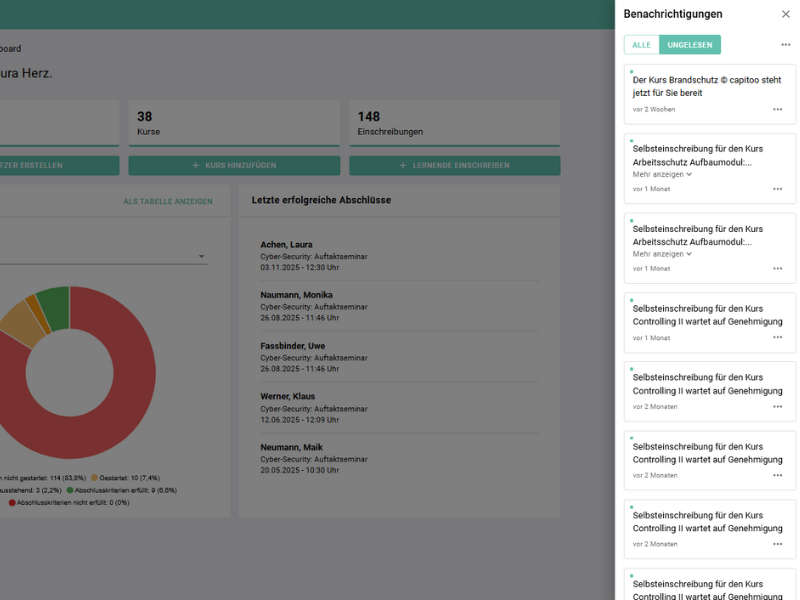The width and height of the screenshot is (800, 600).
Task: Open options menu of first Arbeitsschutz notification
Action: click(777, 189)
